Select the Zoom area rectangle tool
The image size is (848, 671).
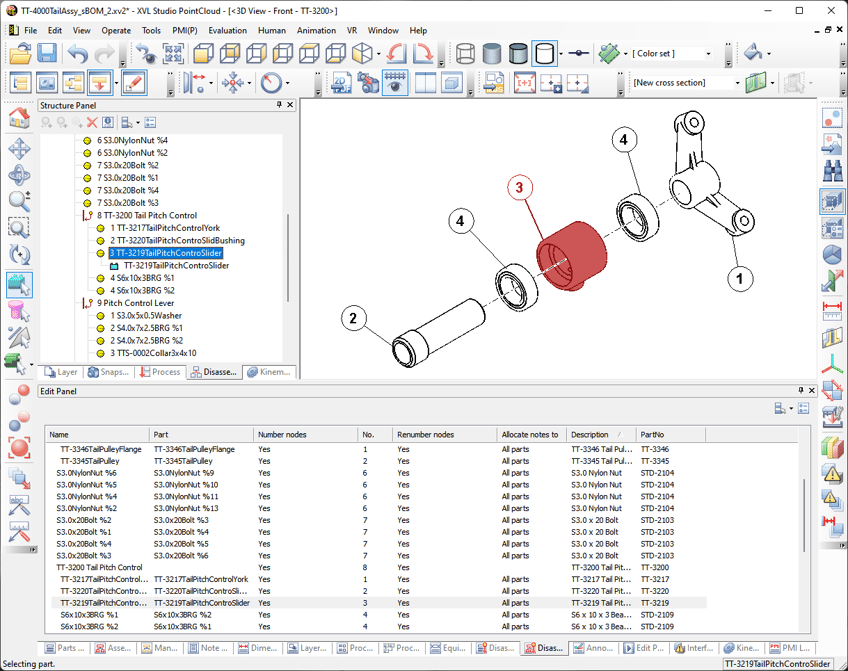pos(19,228)
